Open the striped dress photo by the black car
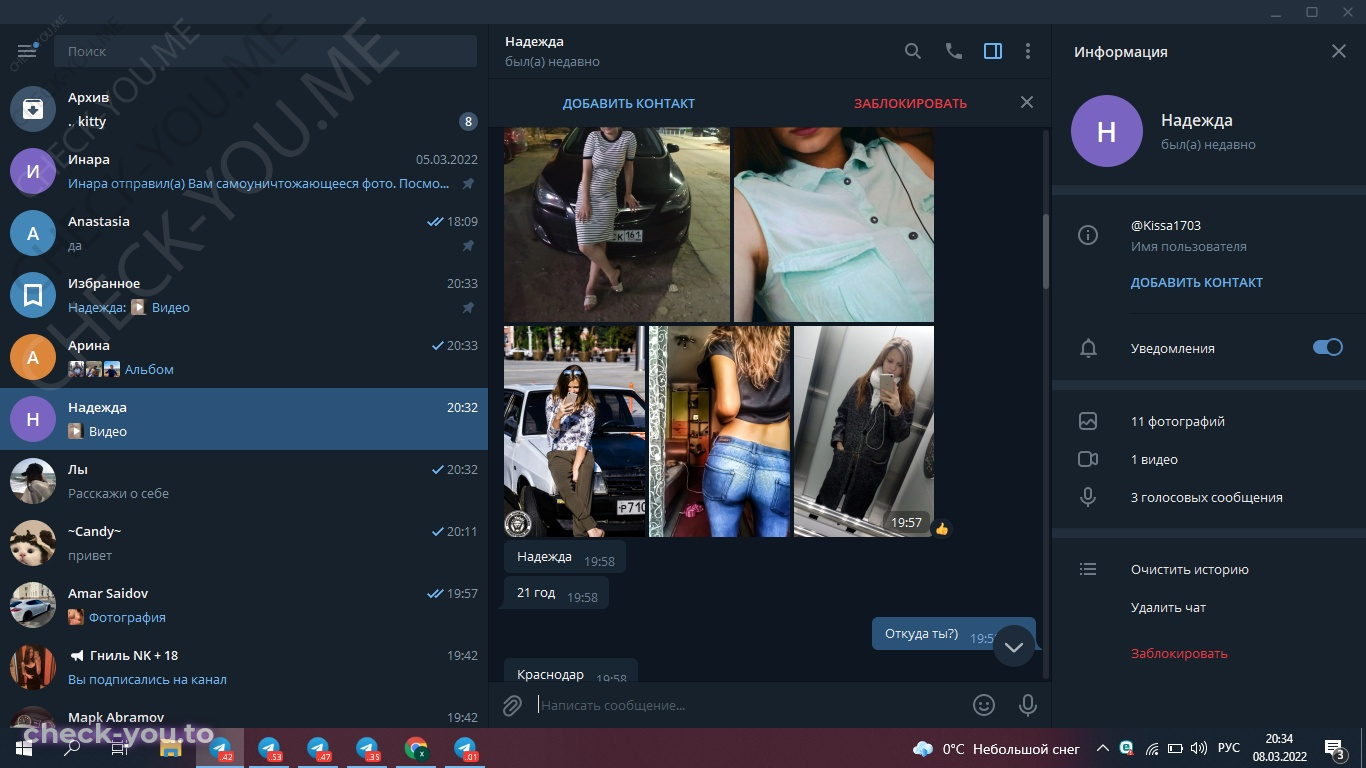Viewport: 1366px width, 768px height. (616, 225)
